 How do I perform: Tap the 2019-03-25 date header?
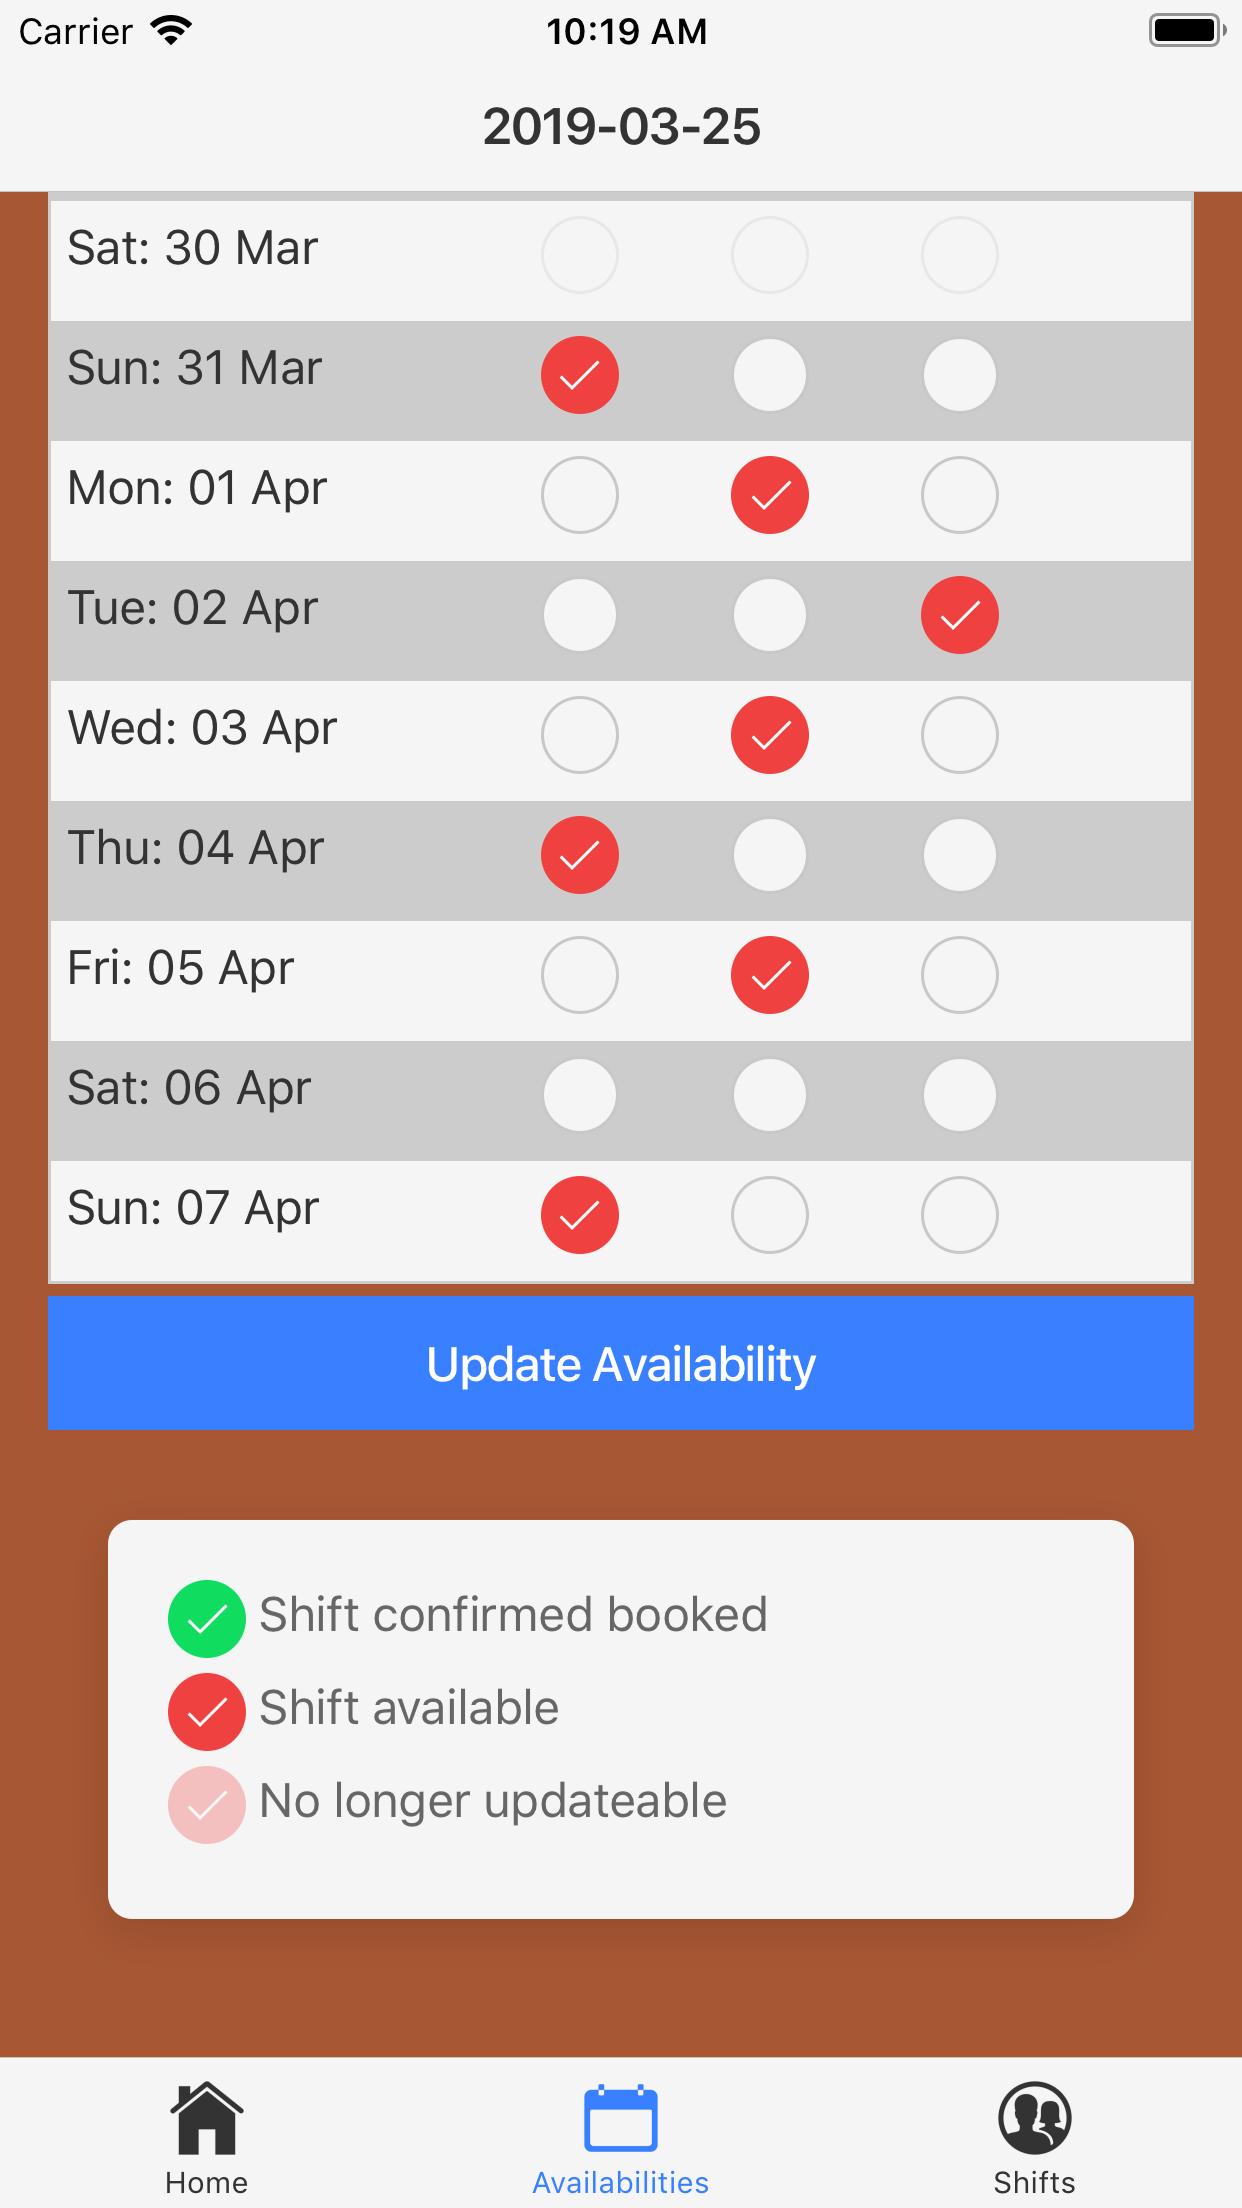click(621, 127)
